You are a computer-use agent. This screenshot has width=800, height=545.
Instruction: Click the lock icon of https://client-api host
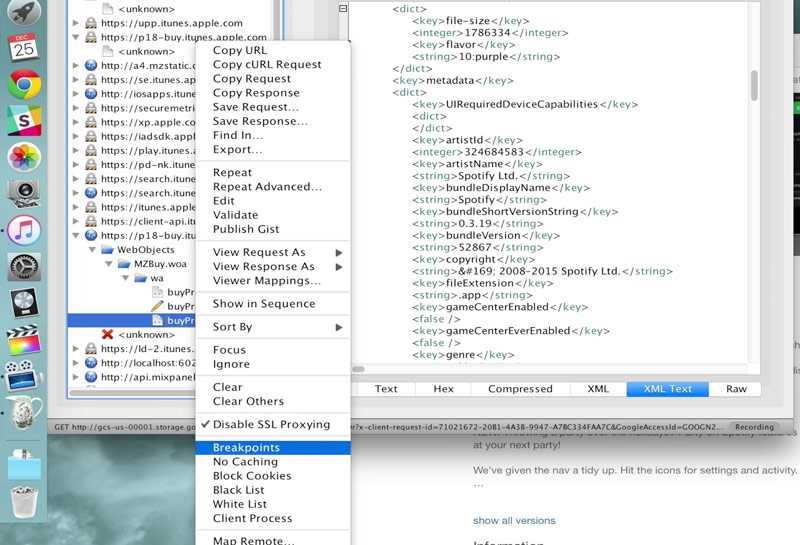coord(91,221)
